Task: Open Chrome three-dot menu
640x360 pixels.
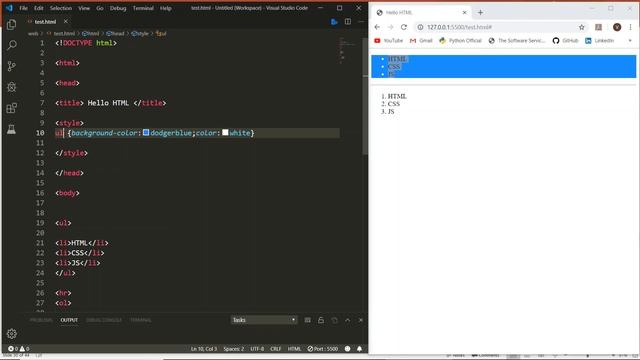Action: pyautogui.click(x=630, y=27)
